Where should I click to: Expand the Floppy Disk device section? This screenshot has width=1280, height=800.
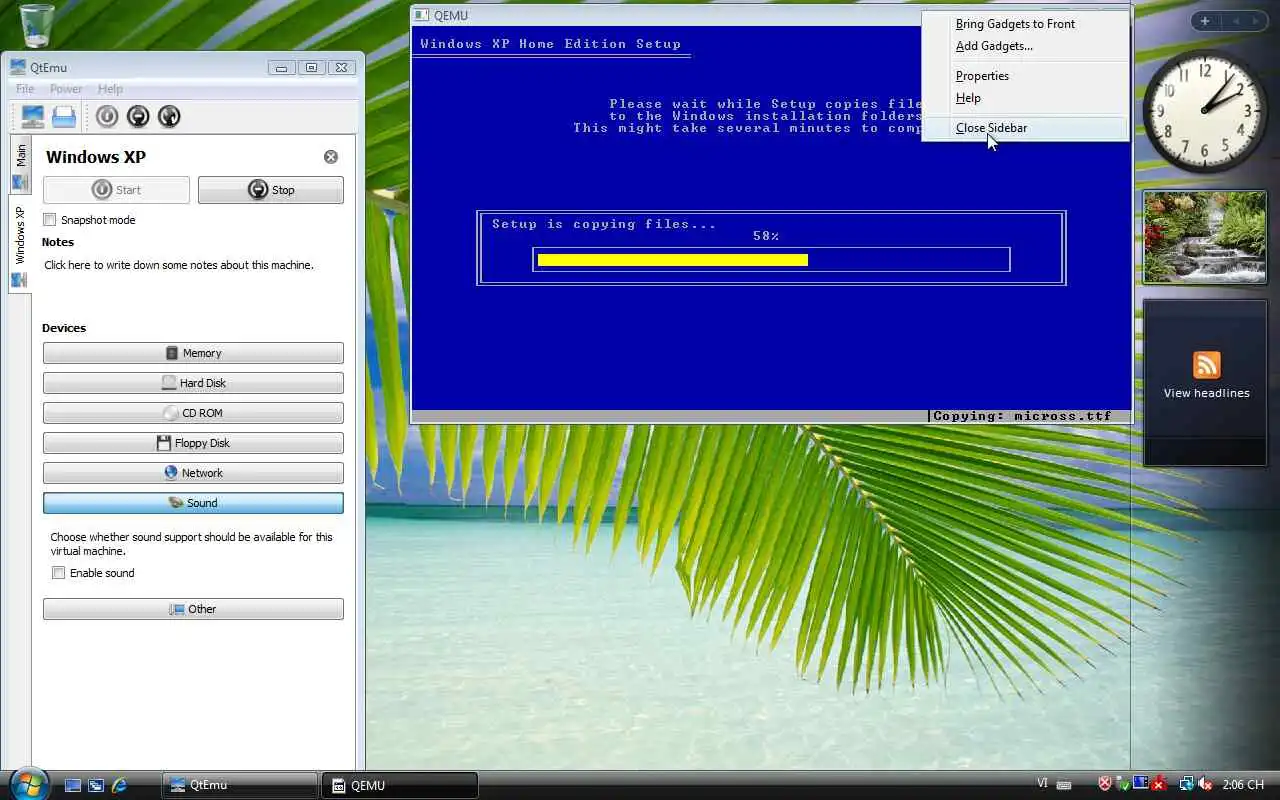[193, 443]
